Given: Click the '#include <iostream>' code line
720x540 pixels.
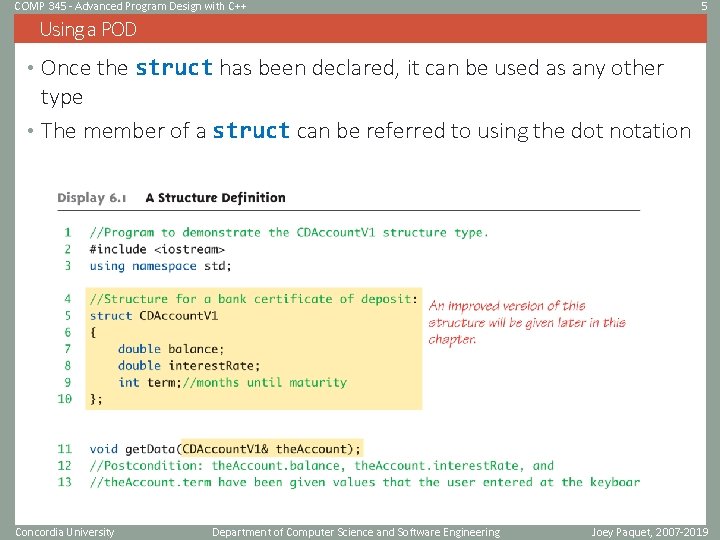Looking at the screenshot, I should (x=157, y=249).
